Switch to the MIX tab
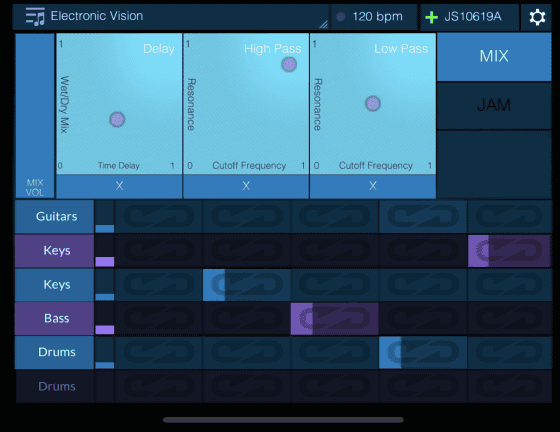560x432 pixels. [494, 56]
